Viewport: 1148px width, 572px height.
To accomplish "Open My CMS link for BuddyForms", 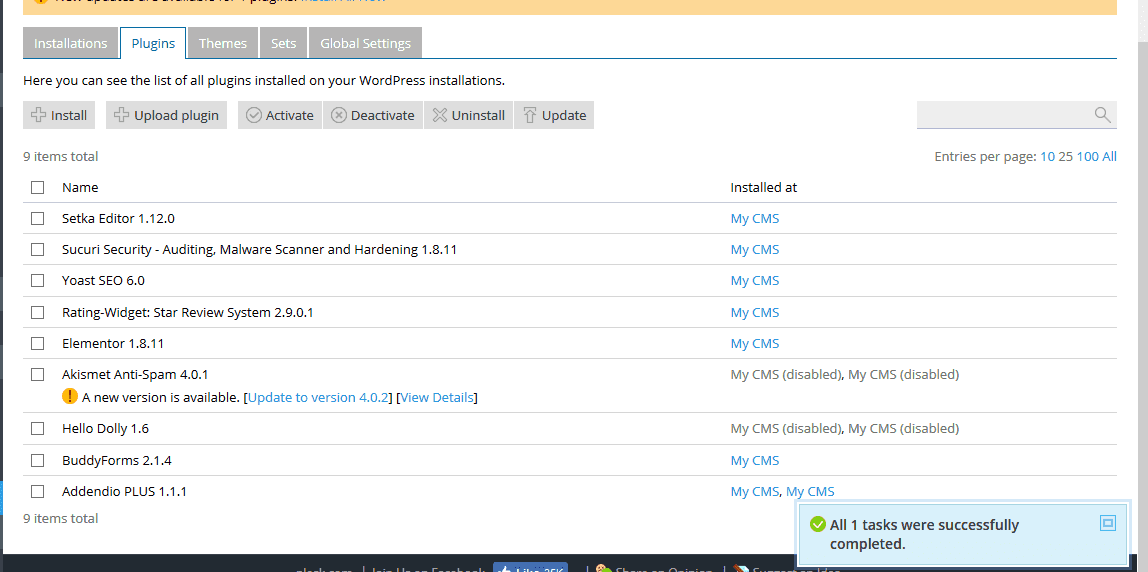I will pyautogui.click(x=755, y=461).
